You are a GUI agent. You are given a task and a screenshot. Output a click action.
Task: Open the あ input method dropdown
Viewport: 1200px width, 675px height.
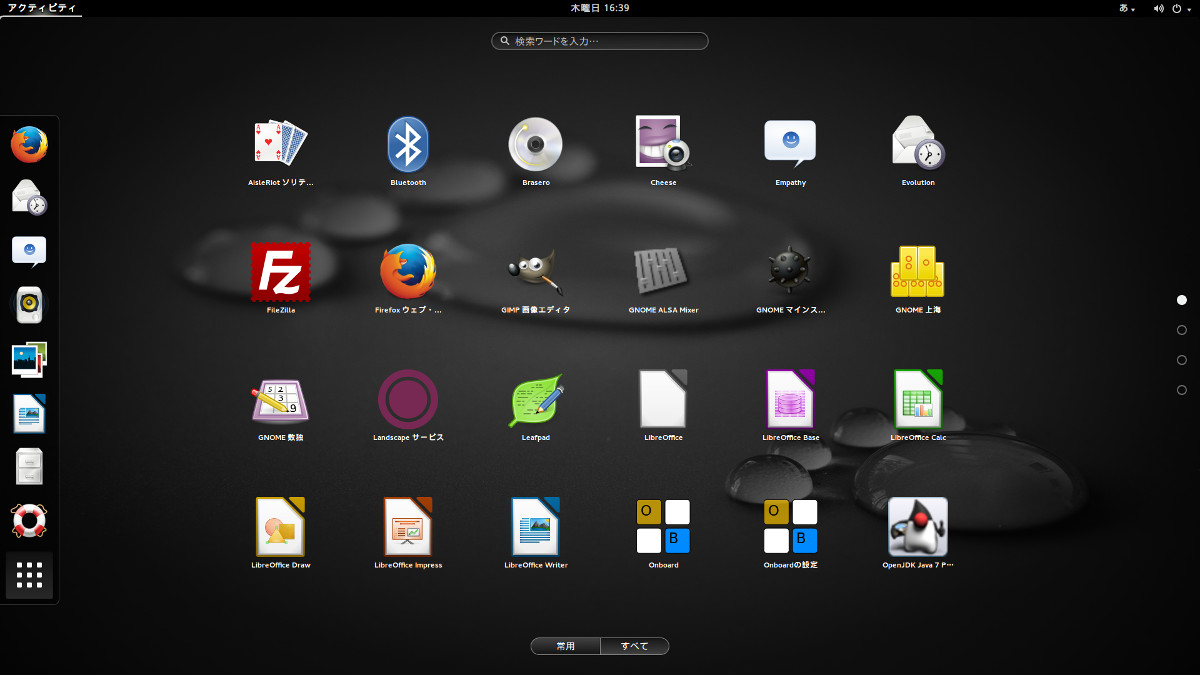[1127, 8]
